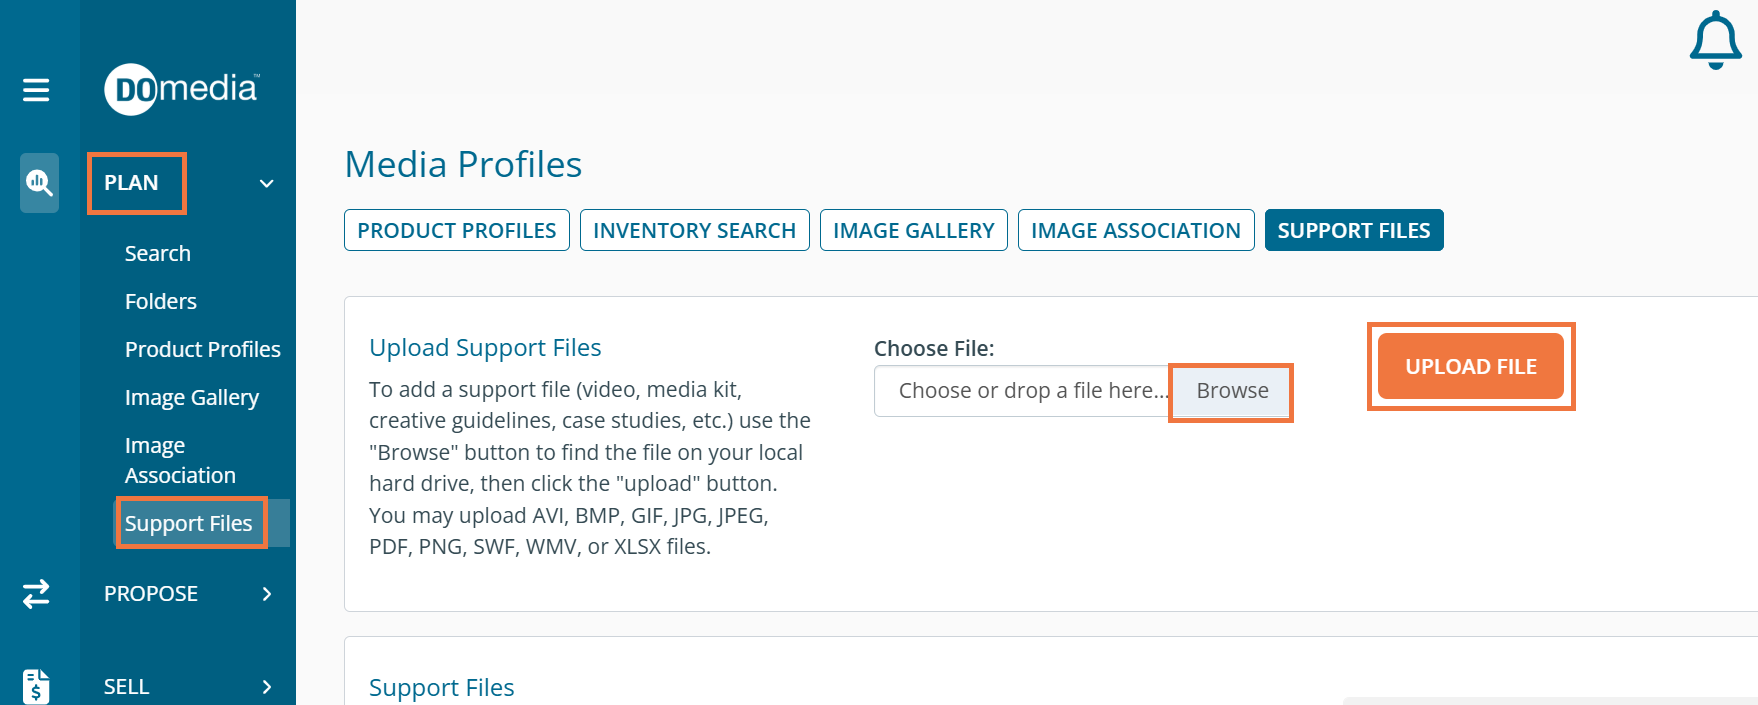The width and height of the screenshot is (1758, 705).
Task: Open the hamburger menu icon
Action: pos(36,90)
